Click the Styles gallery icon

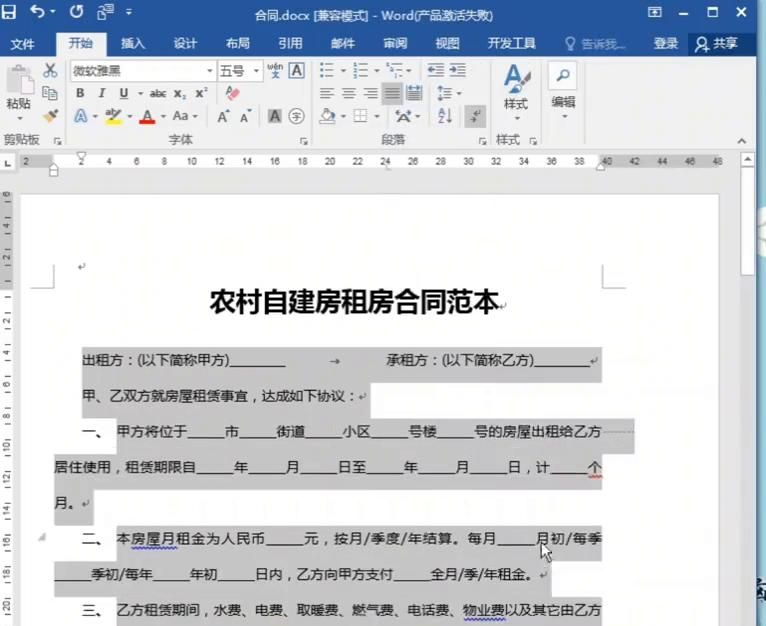[x=516, y=78]
